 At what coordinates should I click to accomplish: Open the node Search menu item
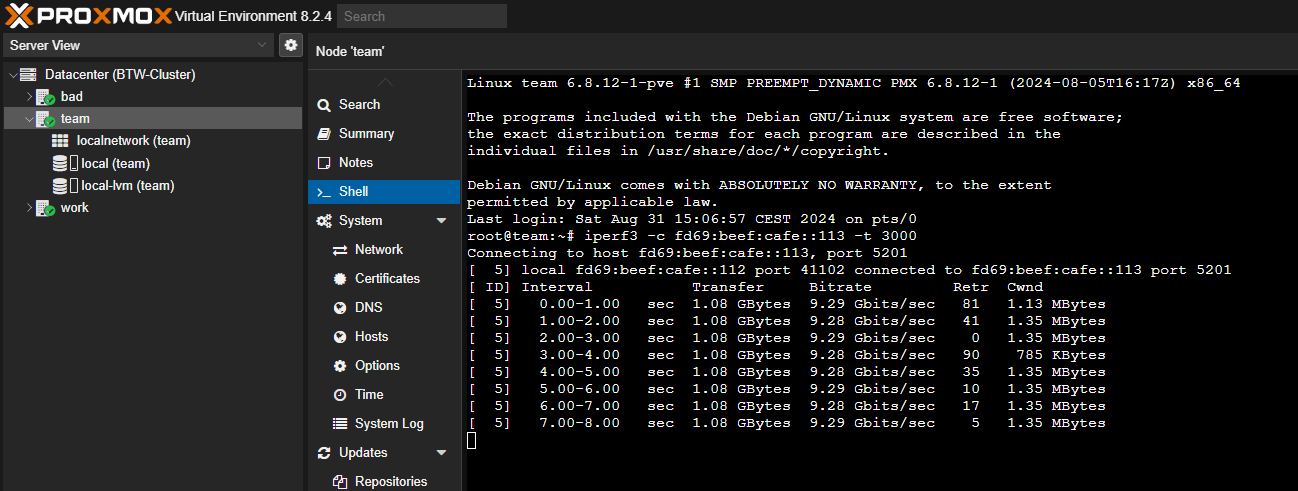tap(384, 104)
